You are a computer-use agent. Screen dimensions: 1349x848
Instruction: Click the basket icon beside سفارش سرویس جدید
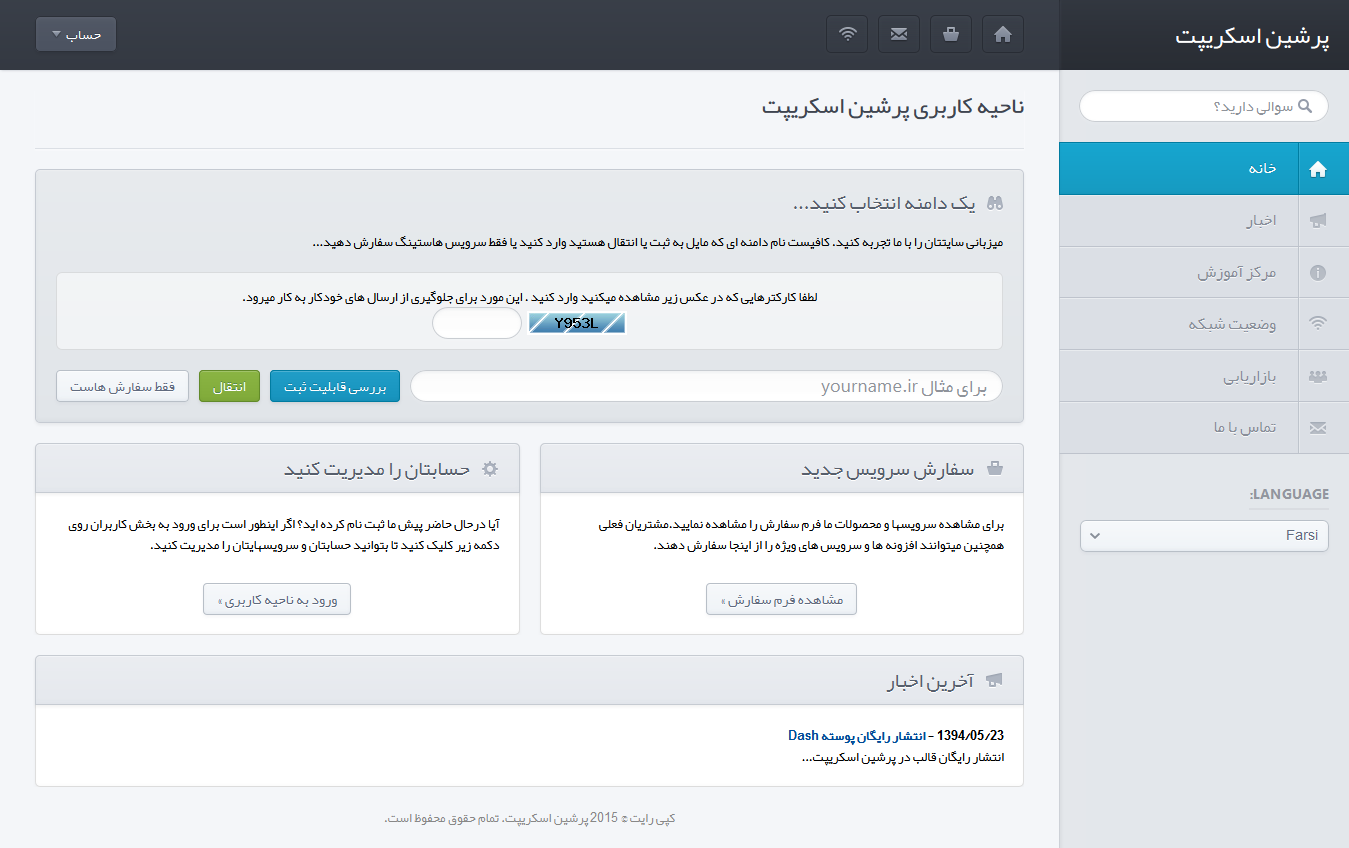tap(994, 468)
